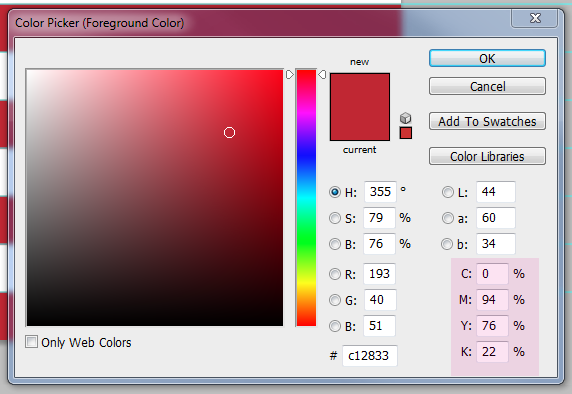Click the new color preview swatch

click(x=360, y=90)
